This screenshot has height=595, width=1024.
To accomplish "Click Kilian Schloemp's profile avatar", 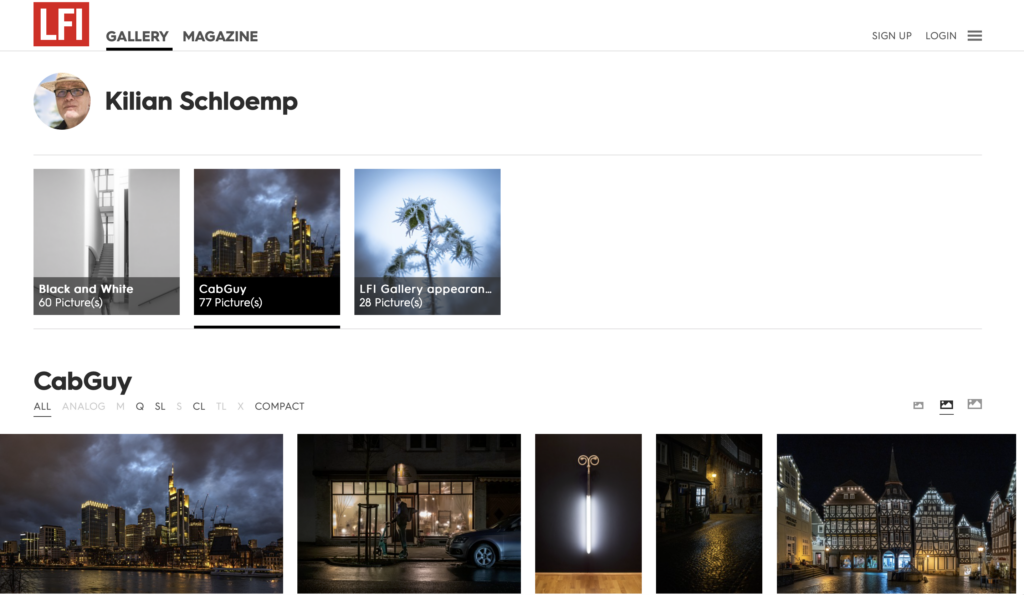I will point(62,101).
